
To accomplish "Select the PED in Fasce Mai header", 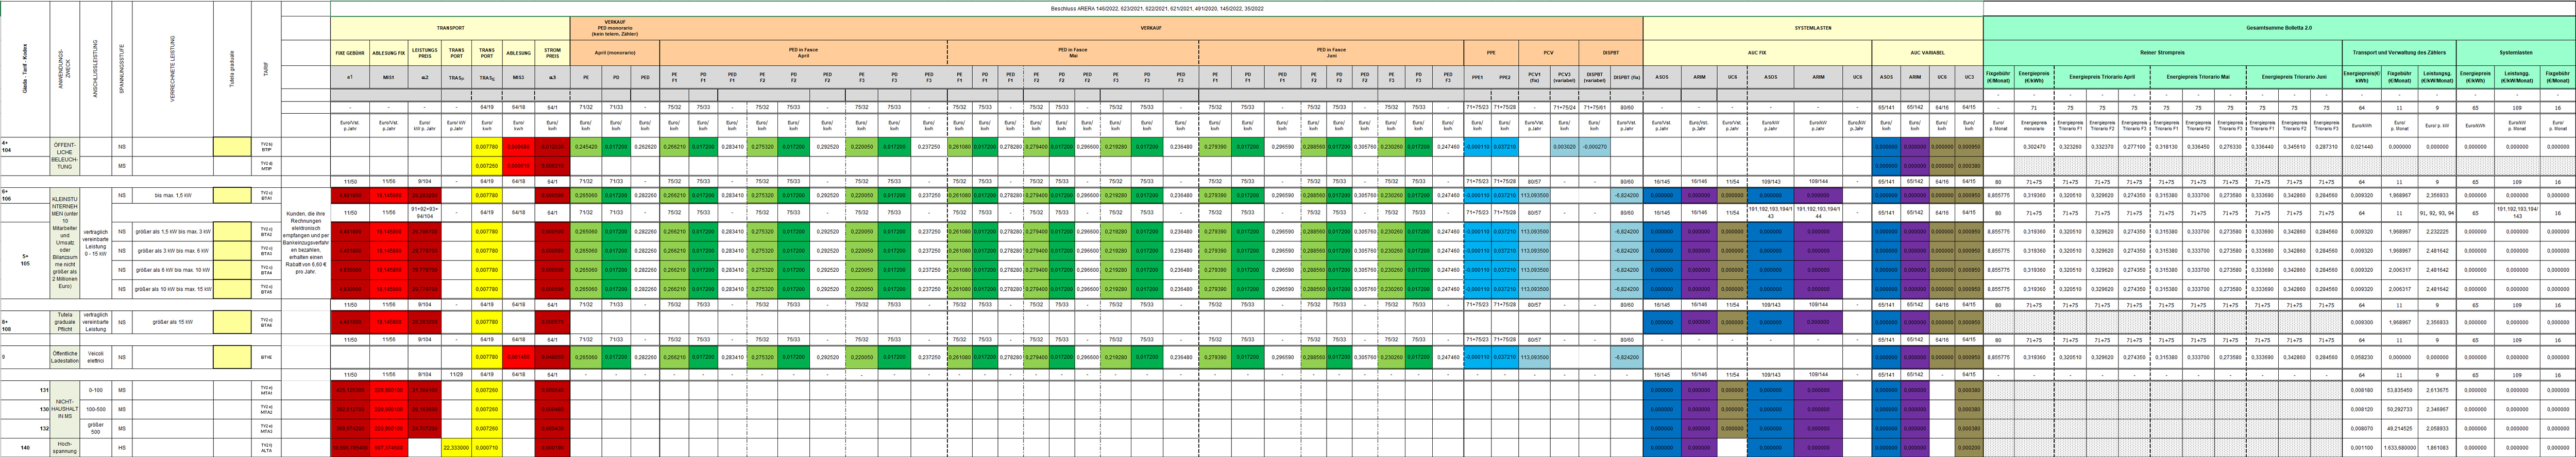I will coord(1072,53).
